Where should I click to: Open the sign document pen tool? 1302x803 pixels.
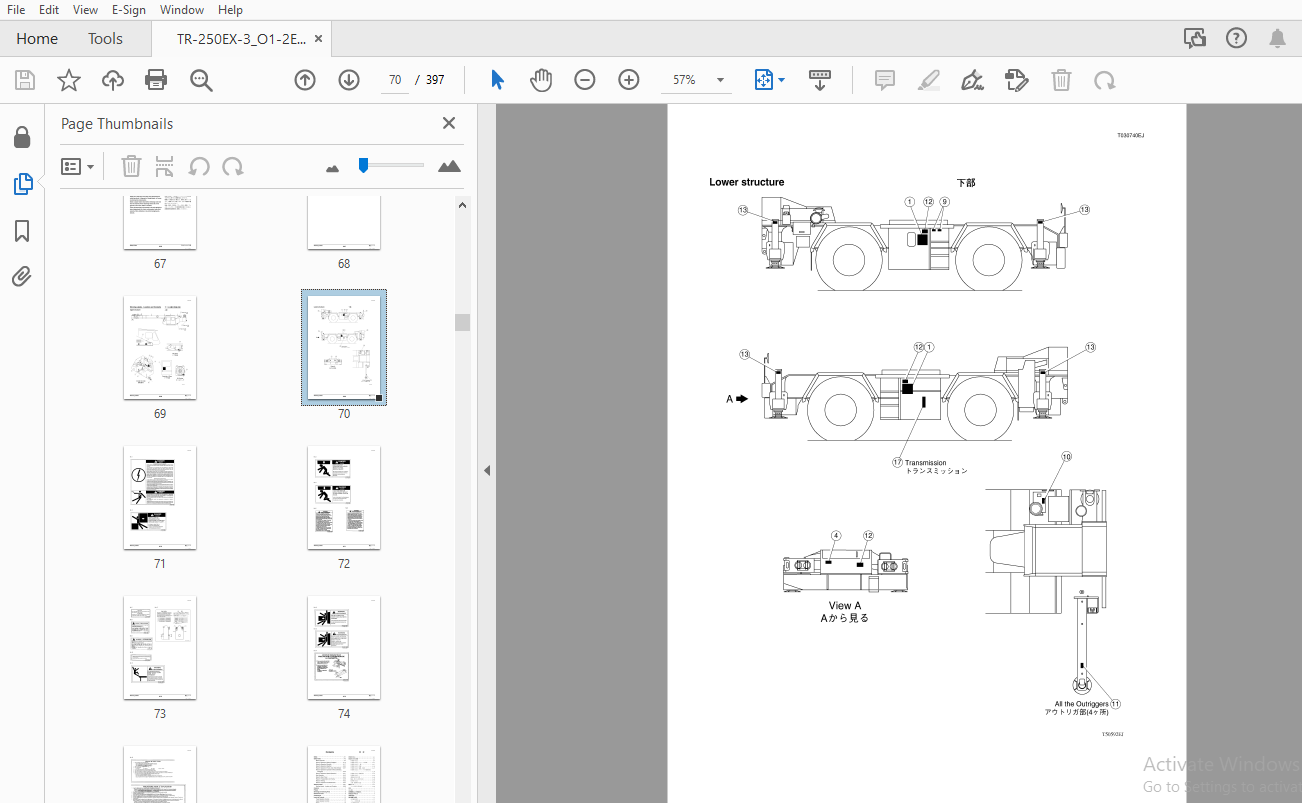coord(972,80)
